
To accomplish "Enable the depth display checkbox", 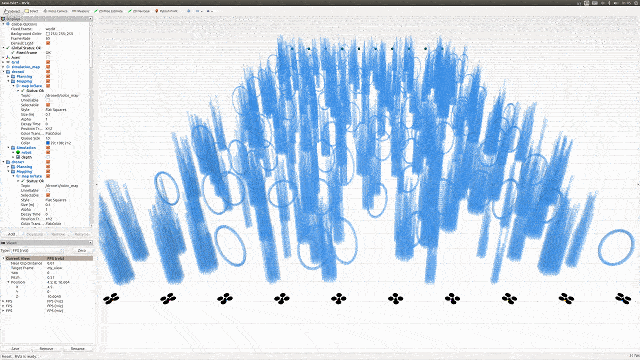I will coord(48,157).
